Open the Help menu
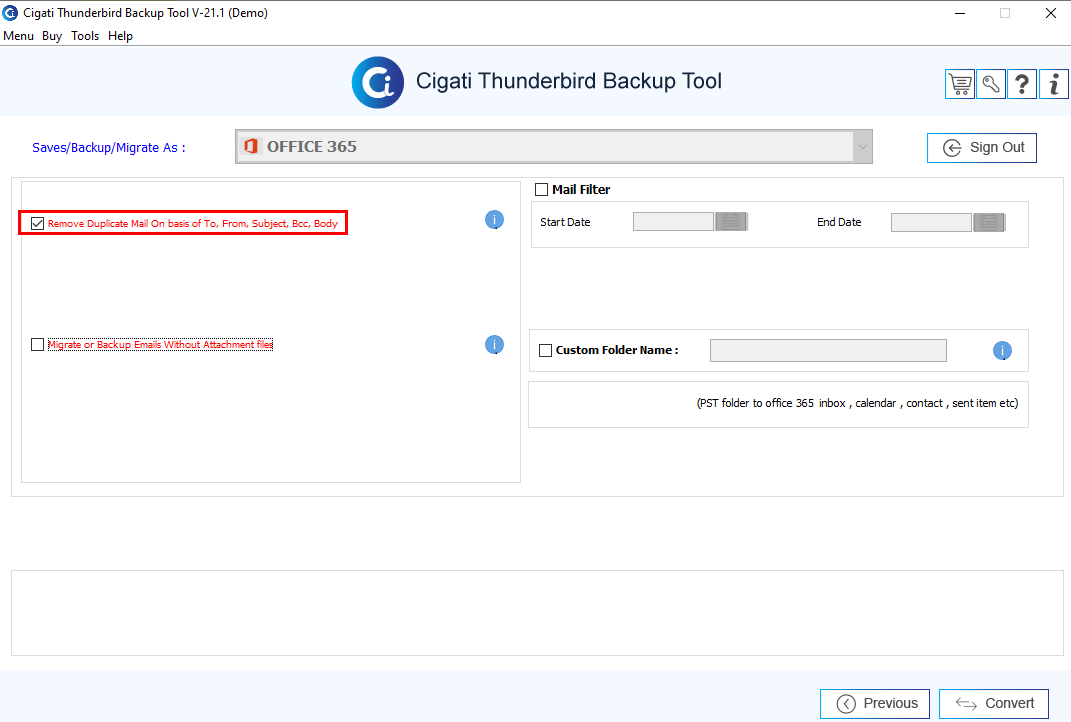Screen dimensions: 1071x722 120,36
